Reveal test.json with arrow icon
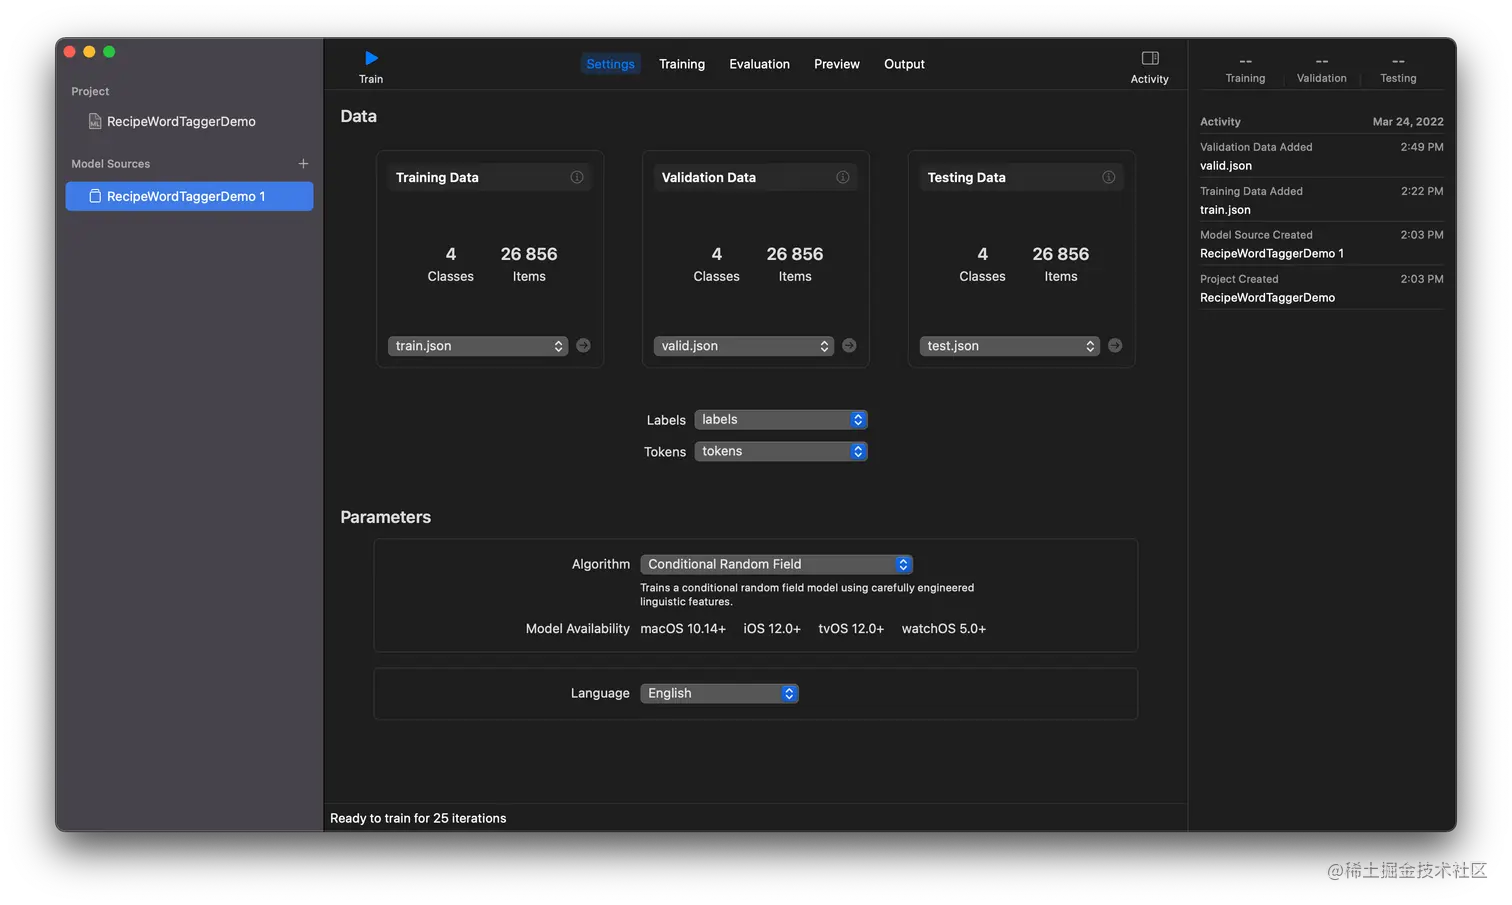The width and height of the screenshot is (1512, 905). click(1115, 346)
